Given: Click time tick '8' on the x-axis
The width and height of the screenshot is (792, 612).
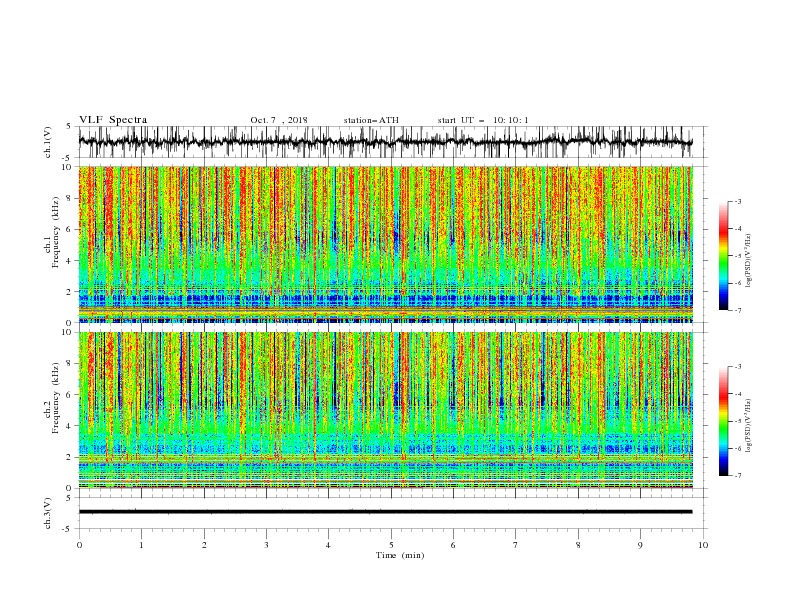Looking at the screenshot, I should (x=578, y=545).
